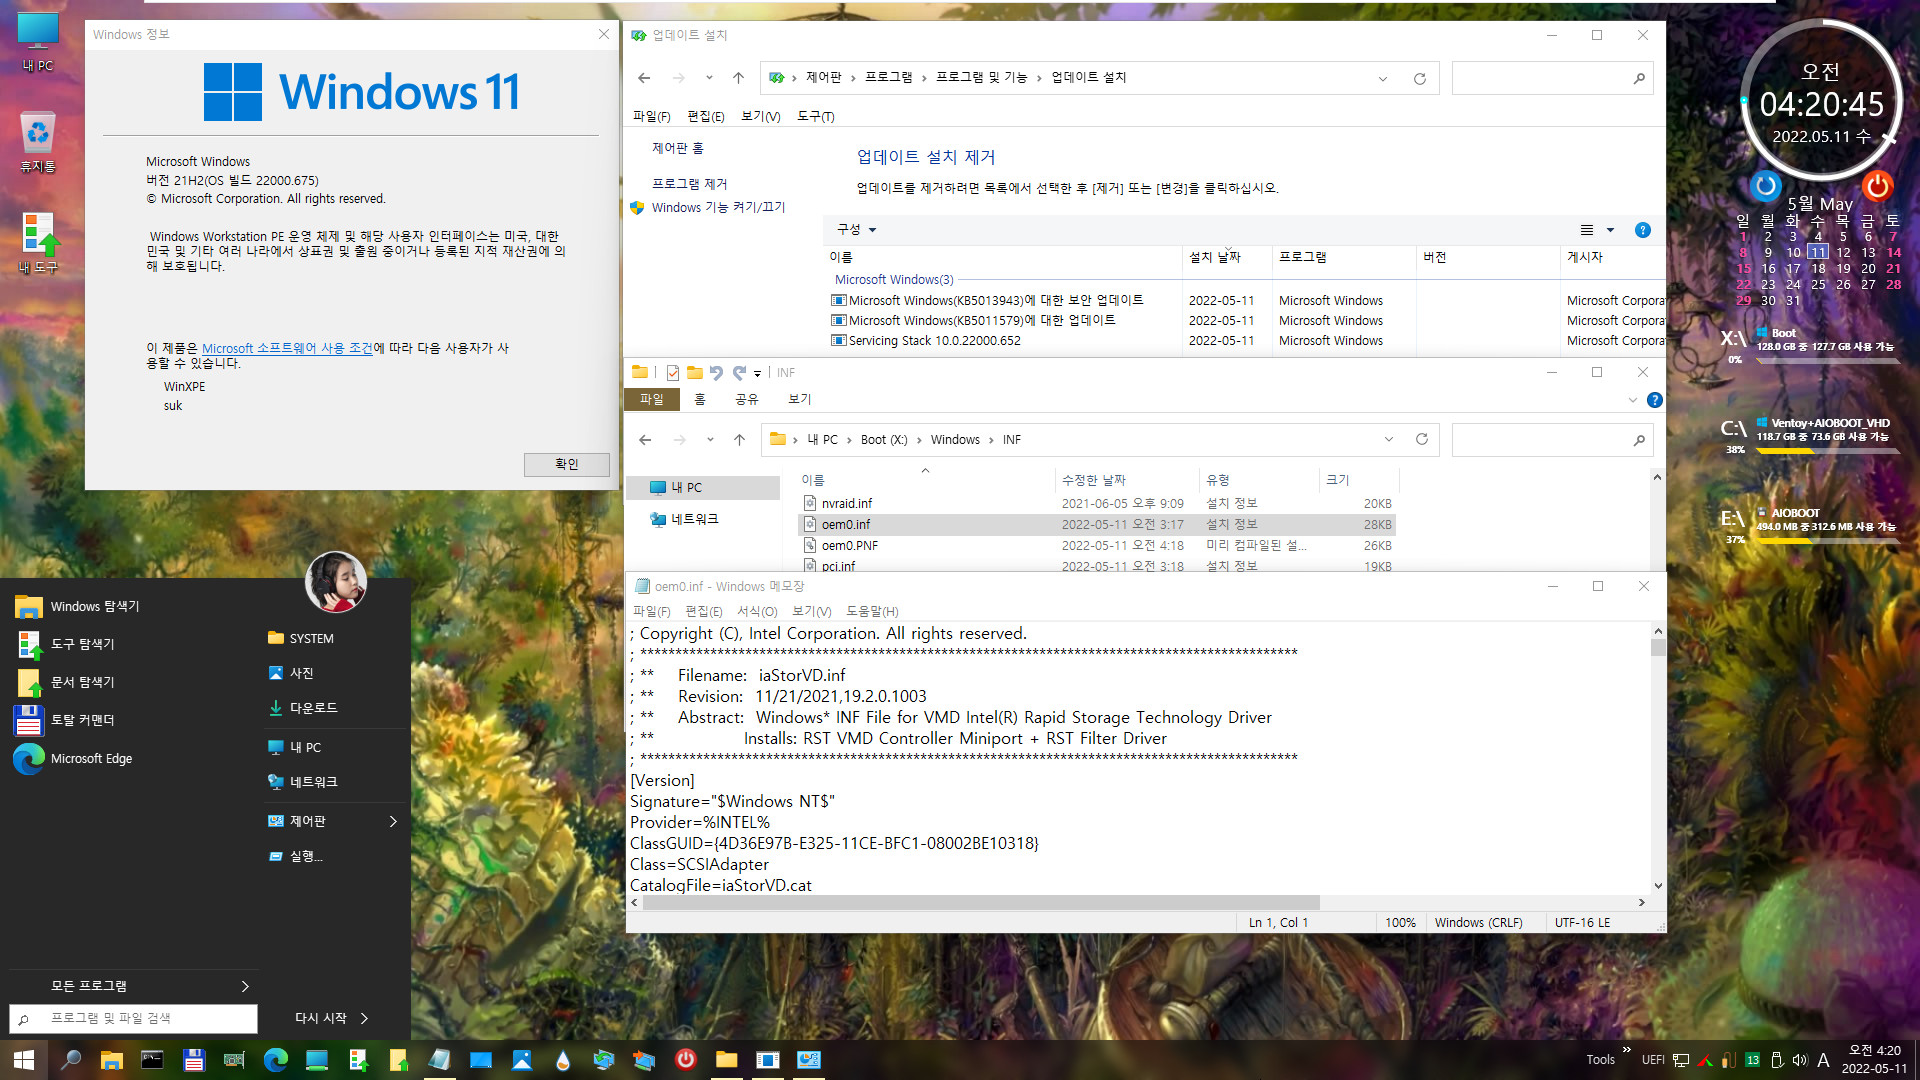
Task: Open customize quick access toolbar dropdown
Action: [757, 373]
